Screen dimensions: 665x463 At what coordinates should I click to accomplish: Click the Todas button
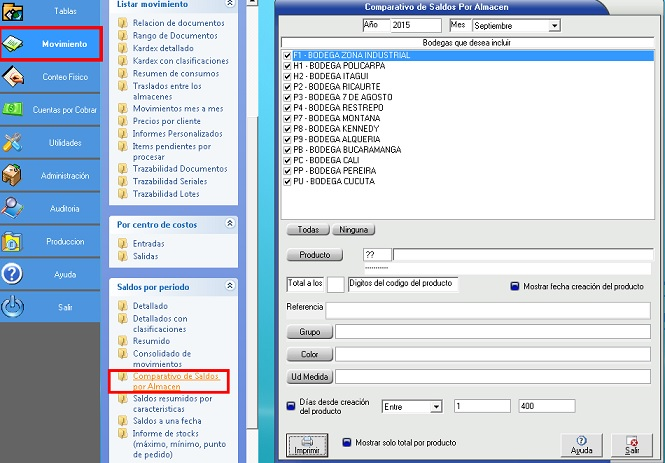click(x=307, y=230)
